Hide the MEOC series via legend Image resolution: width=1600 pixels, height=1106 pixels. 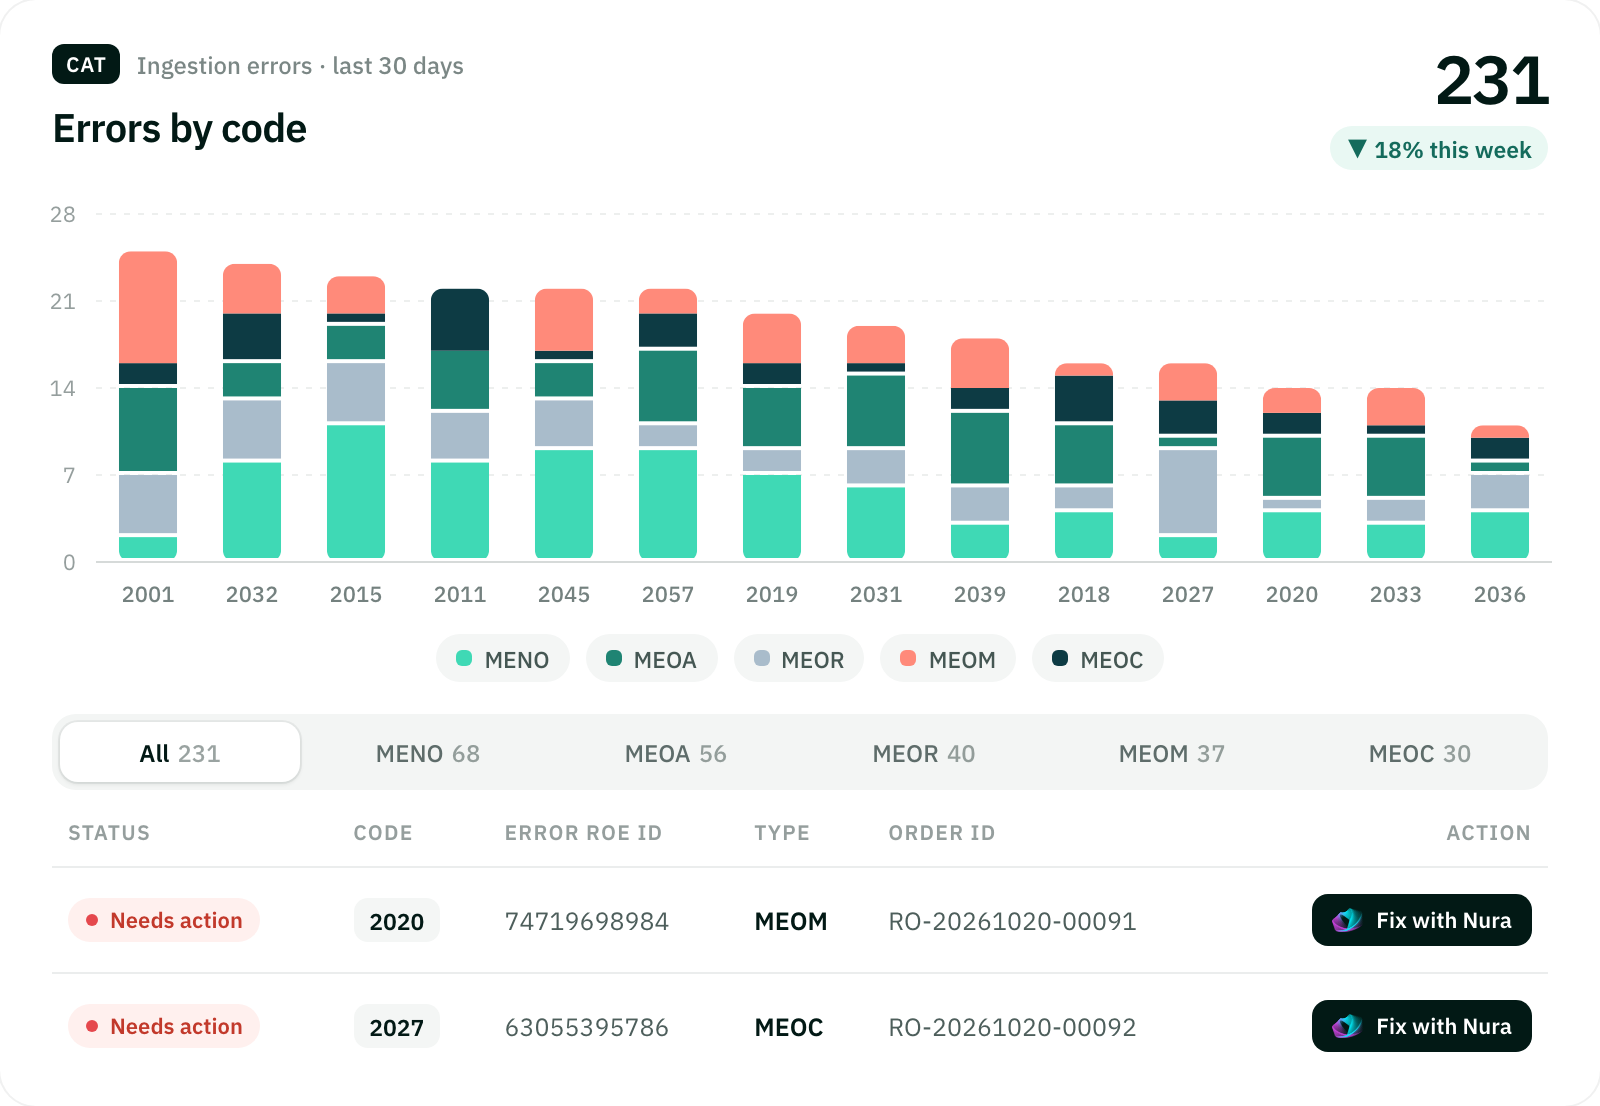pos(1098,659)
